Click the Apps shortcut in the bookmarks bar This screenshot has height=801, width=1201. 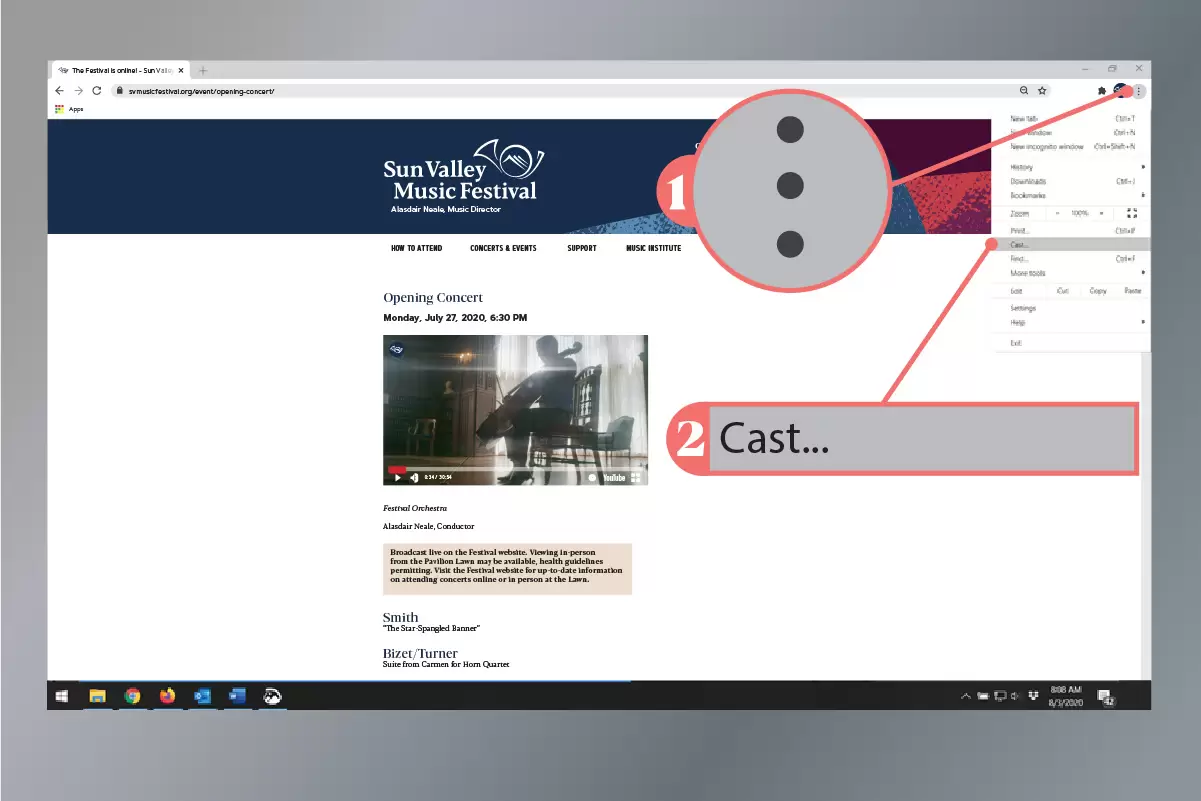tap(69, 109)
